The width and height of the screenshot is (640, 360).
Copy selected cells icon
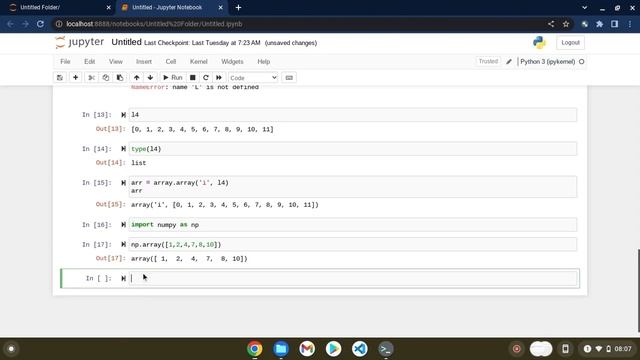(x=106, y=78)
